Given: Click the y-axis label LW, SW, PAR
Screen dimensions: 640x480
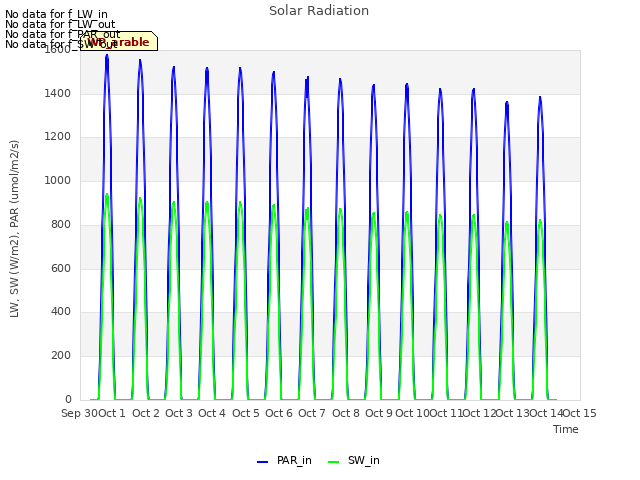Looking at the screenshot, I should pos(14,229).
